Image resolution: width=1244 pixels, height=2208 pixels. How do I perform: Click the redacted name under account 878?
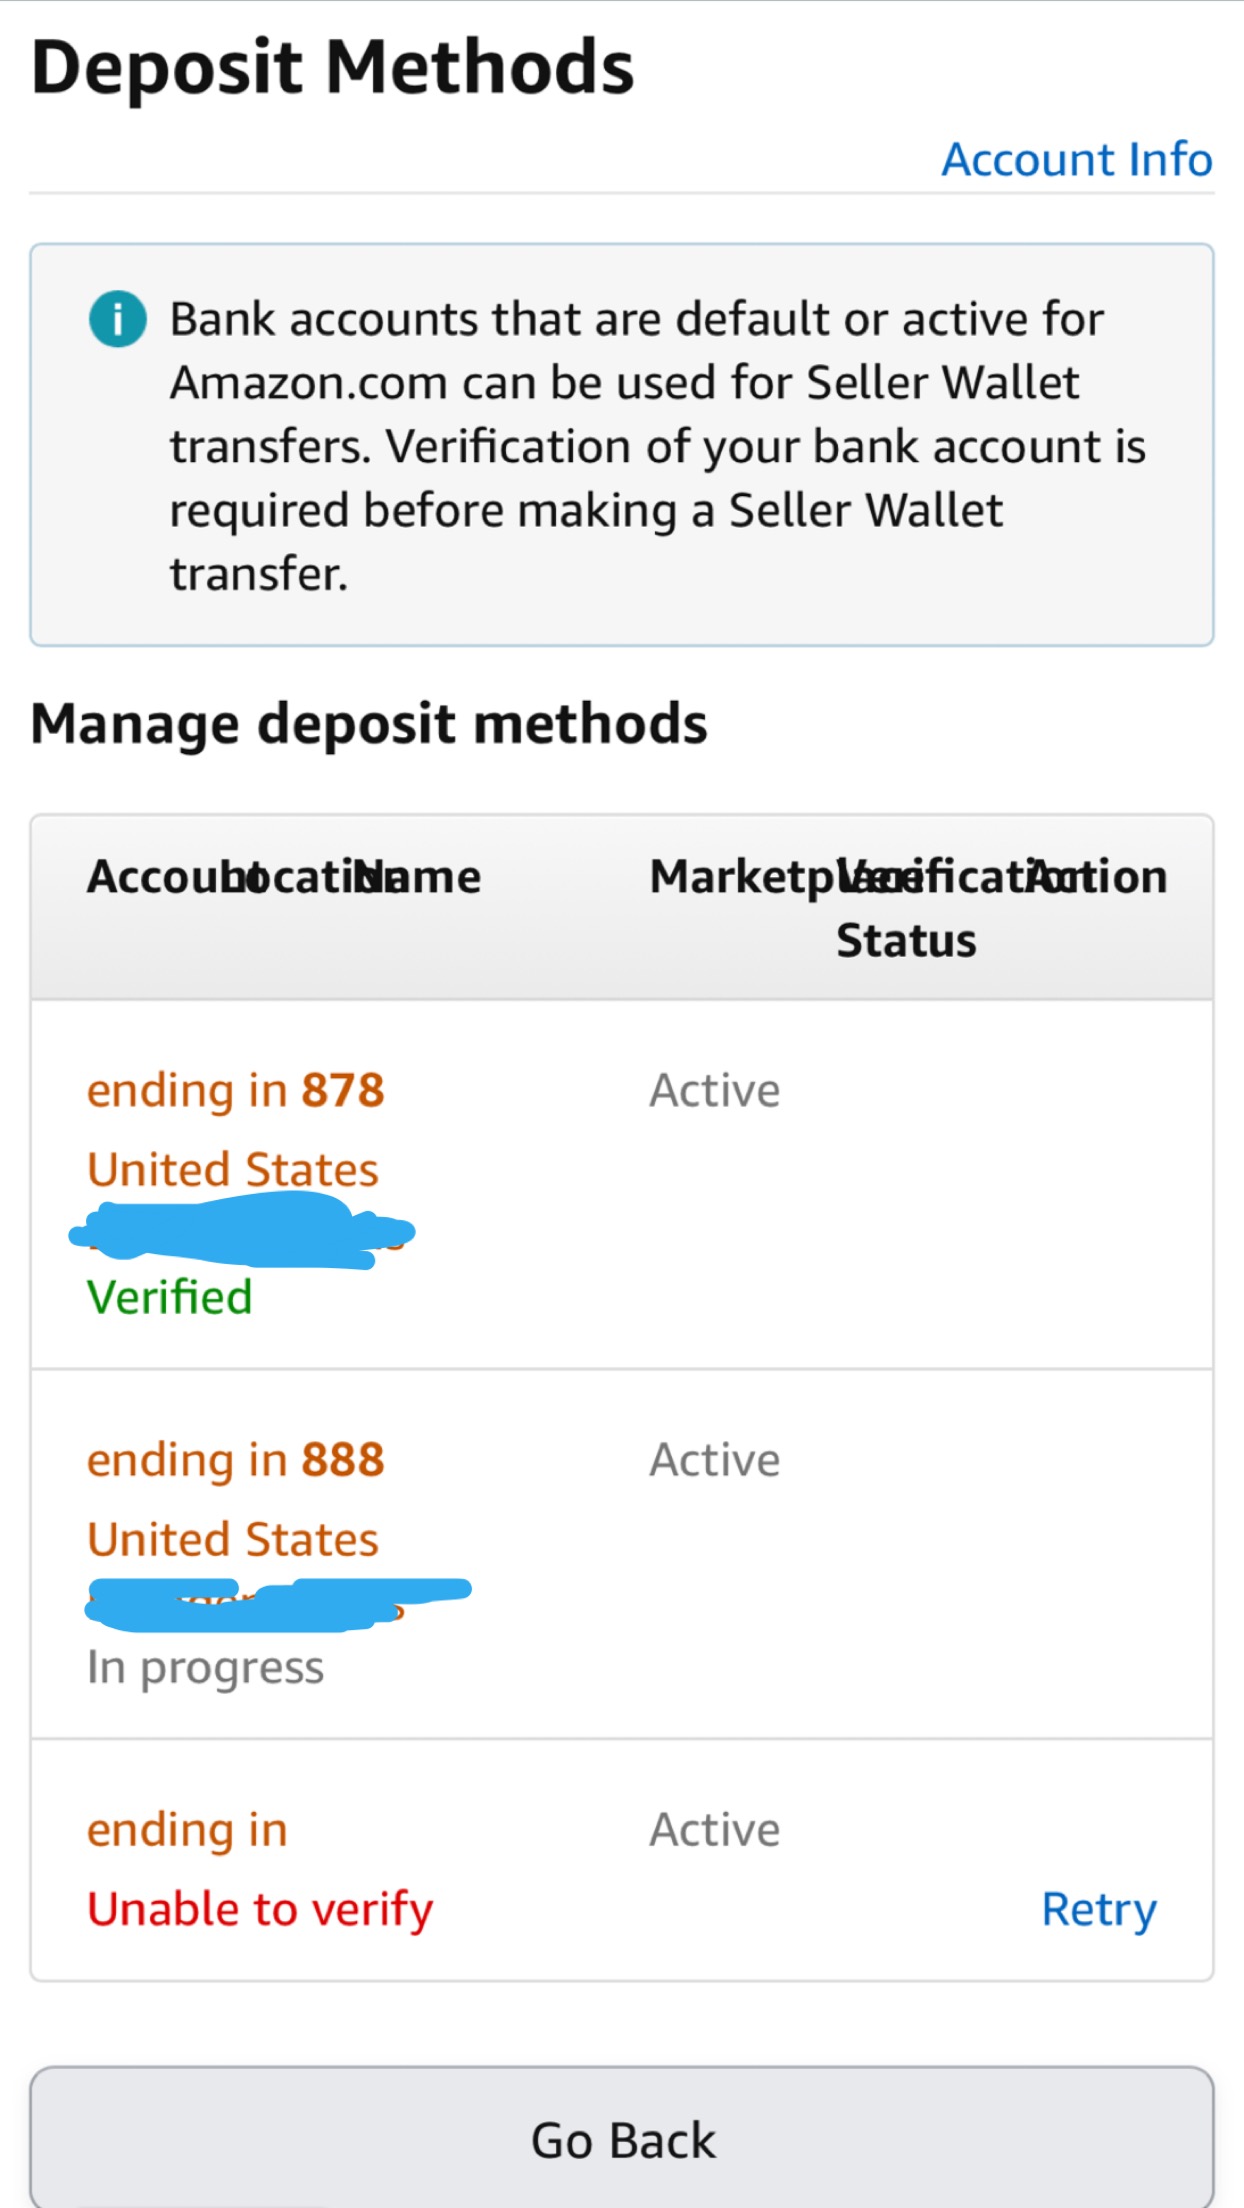click(242, 1234)
